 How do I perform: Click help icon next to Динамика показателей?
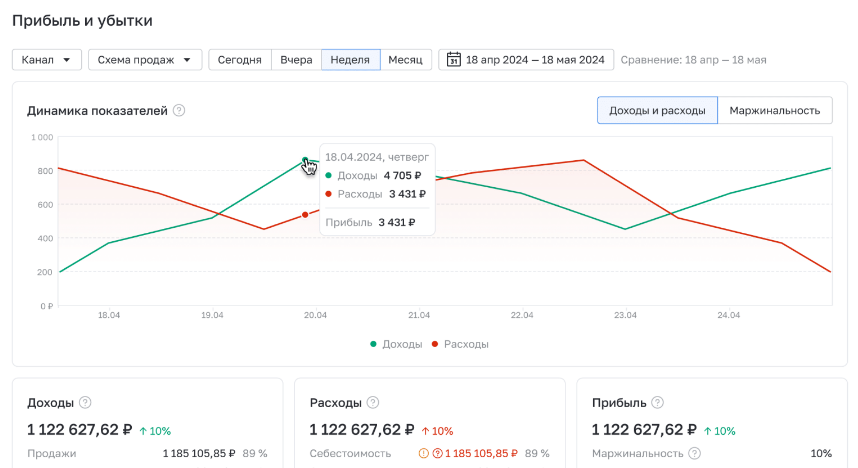click(179, 111)
